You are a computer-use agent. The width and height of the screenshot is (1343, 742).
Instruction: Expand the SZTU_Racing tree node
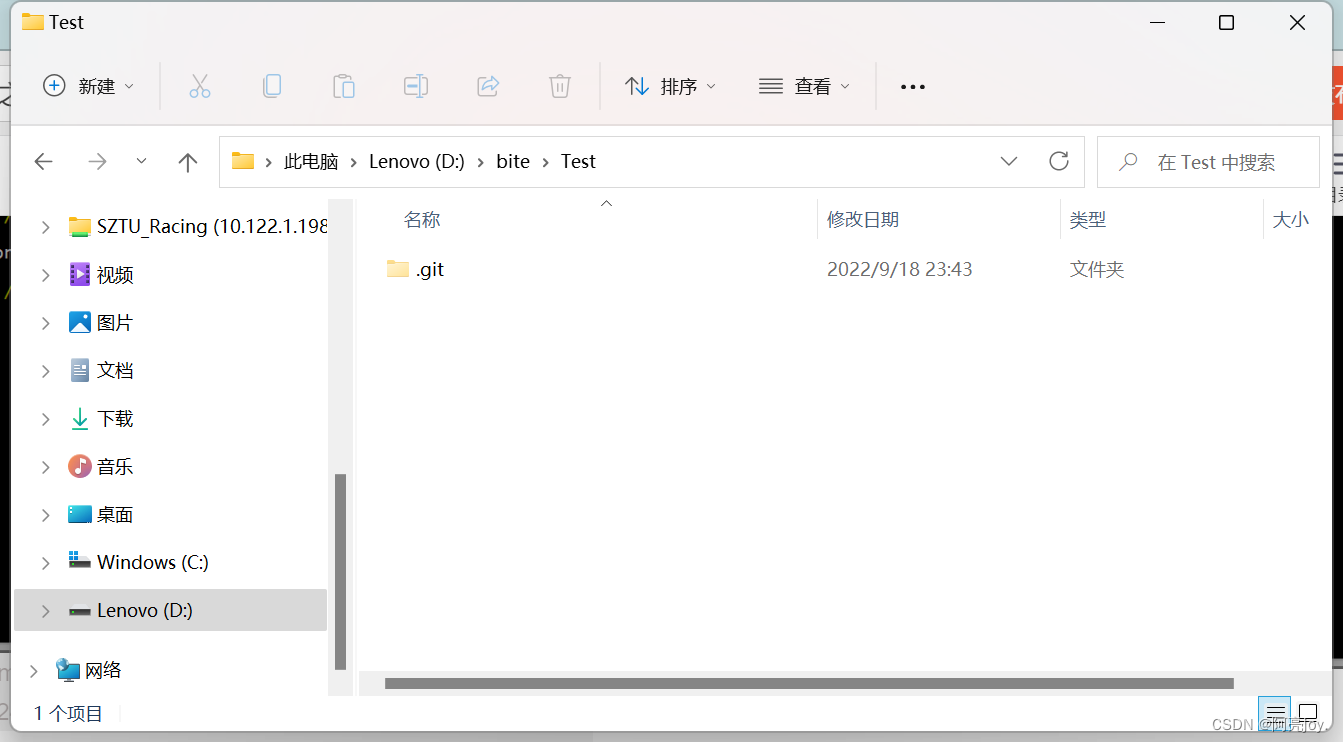pos(45,227)
